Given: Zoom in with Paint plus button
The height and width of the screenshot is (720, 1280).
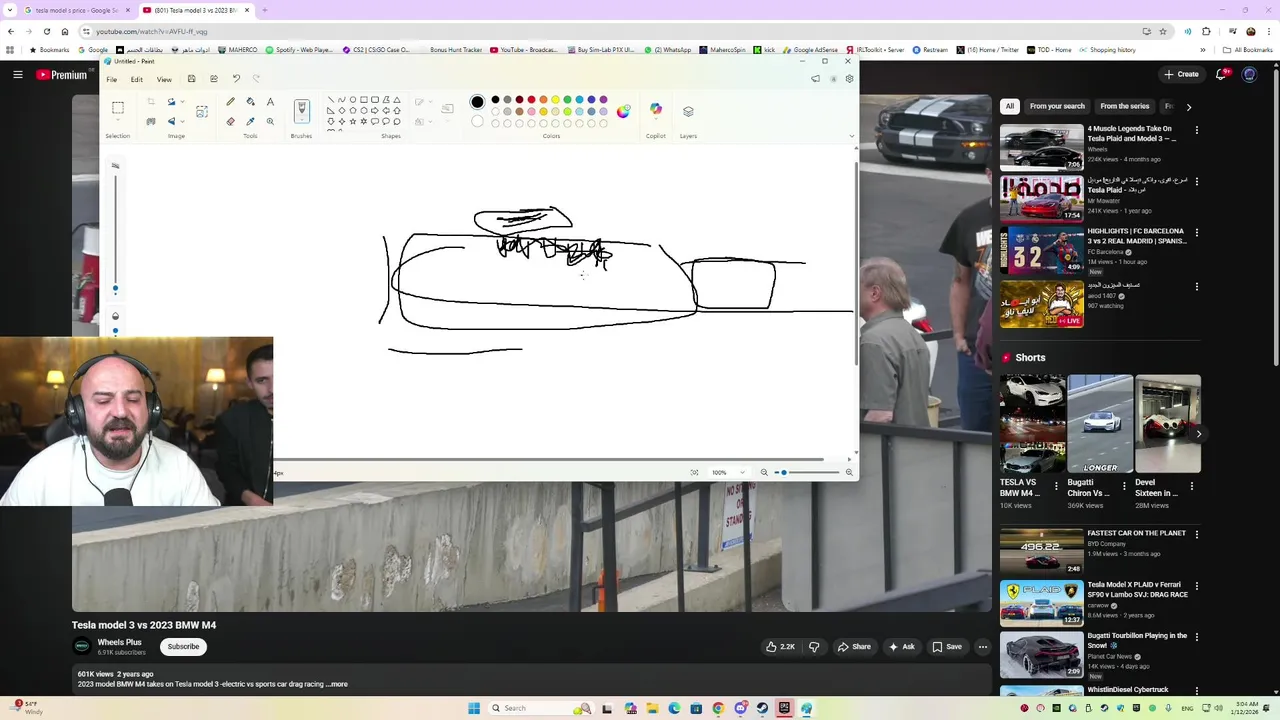Looking at the screenshot, I should 849,472.
